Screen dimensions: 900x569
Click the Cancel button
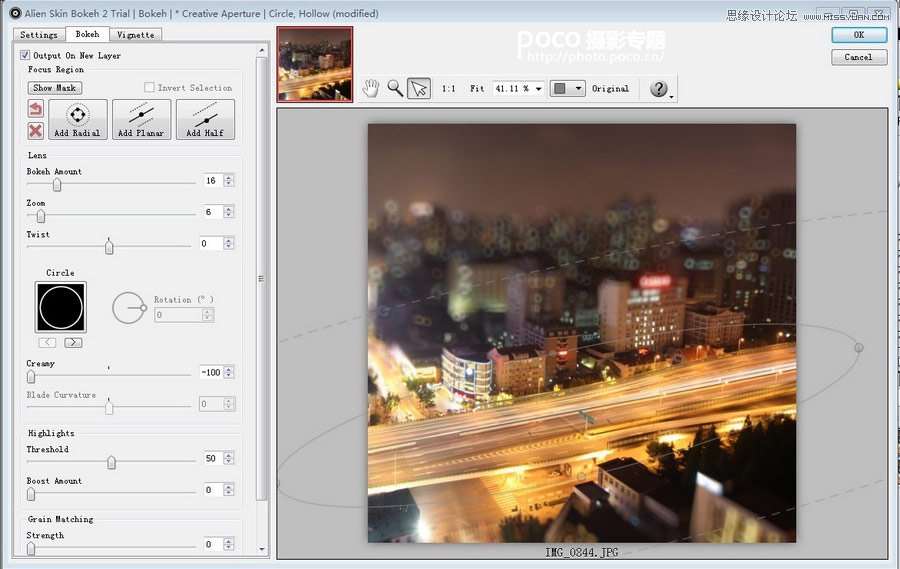(x=859, y=57)
